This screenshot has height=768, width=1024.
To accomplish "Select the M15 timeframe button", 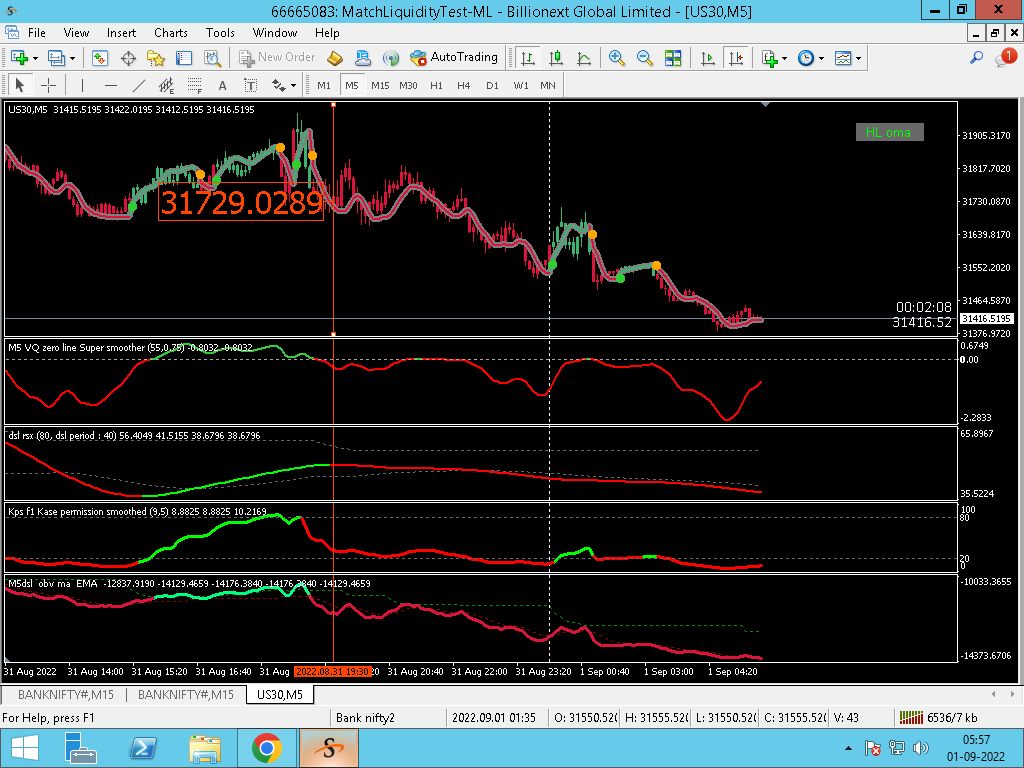I will point(380,85).
